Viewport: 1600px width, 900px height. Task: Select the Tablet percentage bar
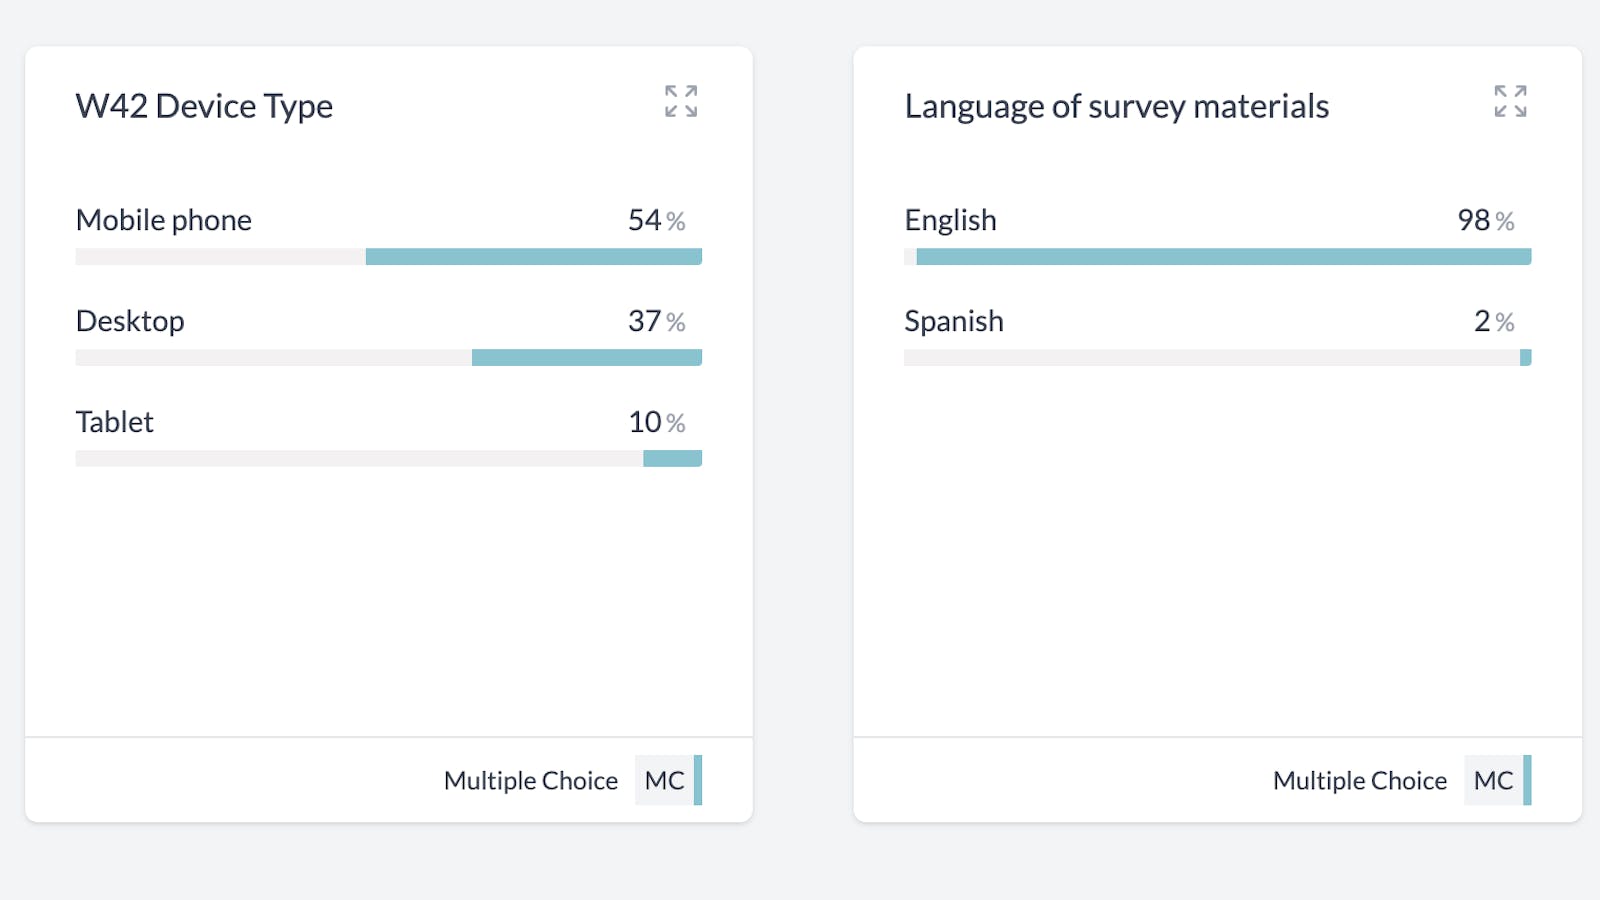pos(672,459)
